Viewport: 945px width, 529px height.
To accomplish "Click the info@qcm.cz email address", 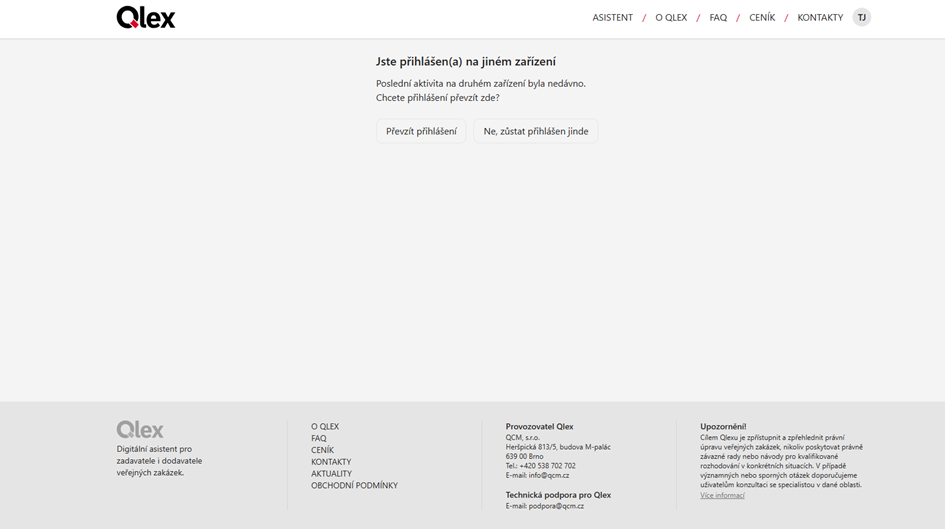I will (549, 475).
